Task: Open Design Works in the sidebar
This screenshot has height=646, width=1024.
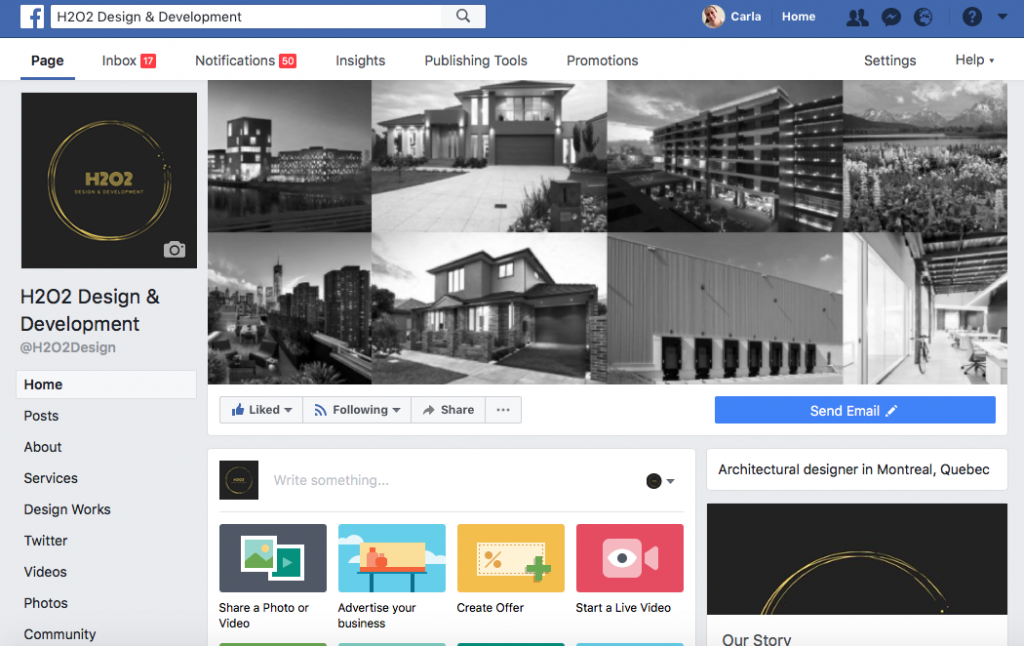Action: (67, 509)
